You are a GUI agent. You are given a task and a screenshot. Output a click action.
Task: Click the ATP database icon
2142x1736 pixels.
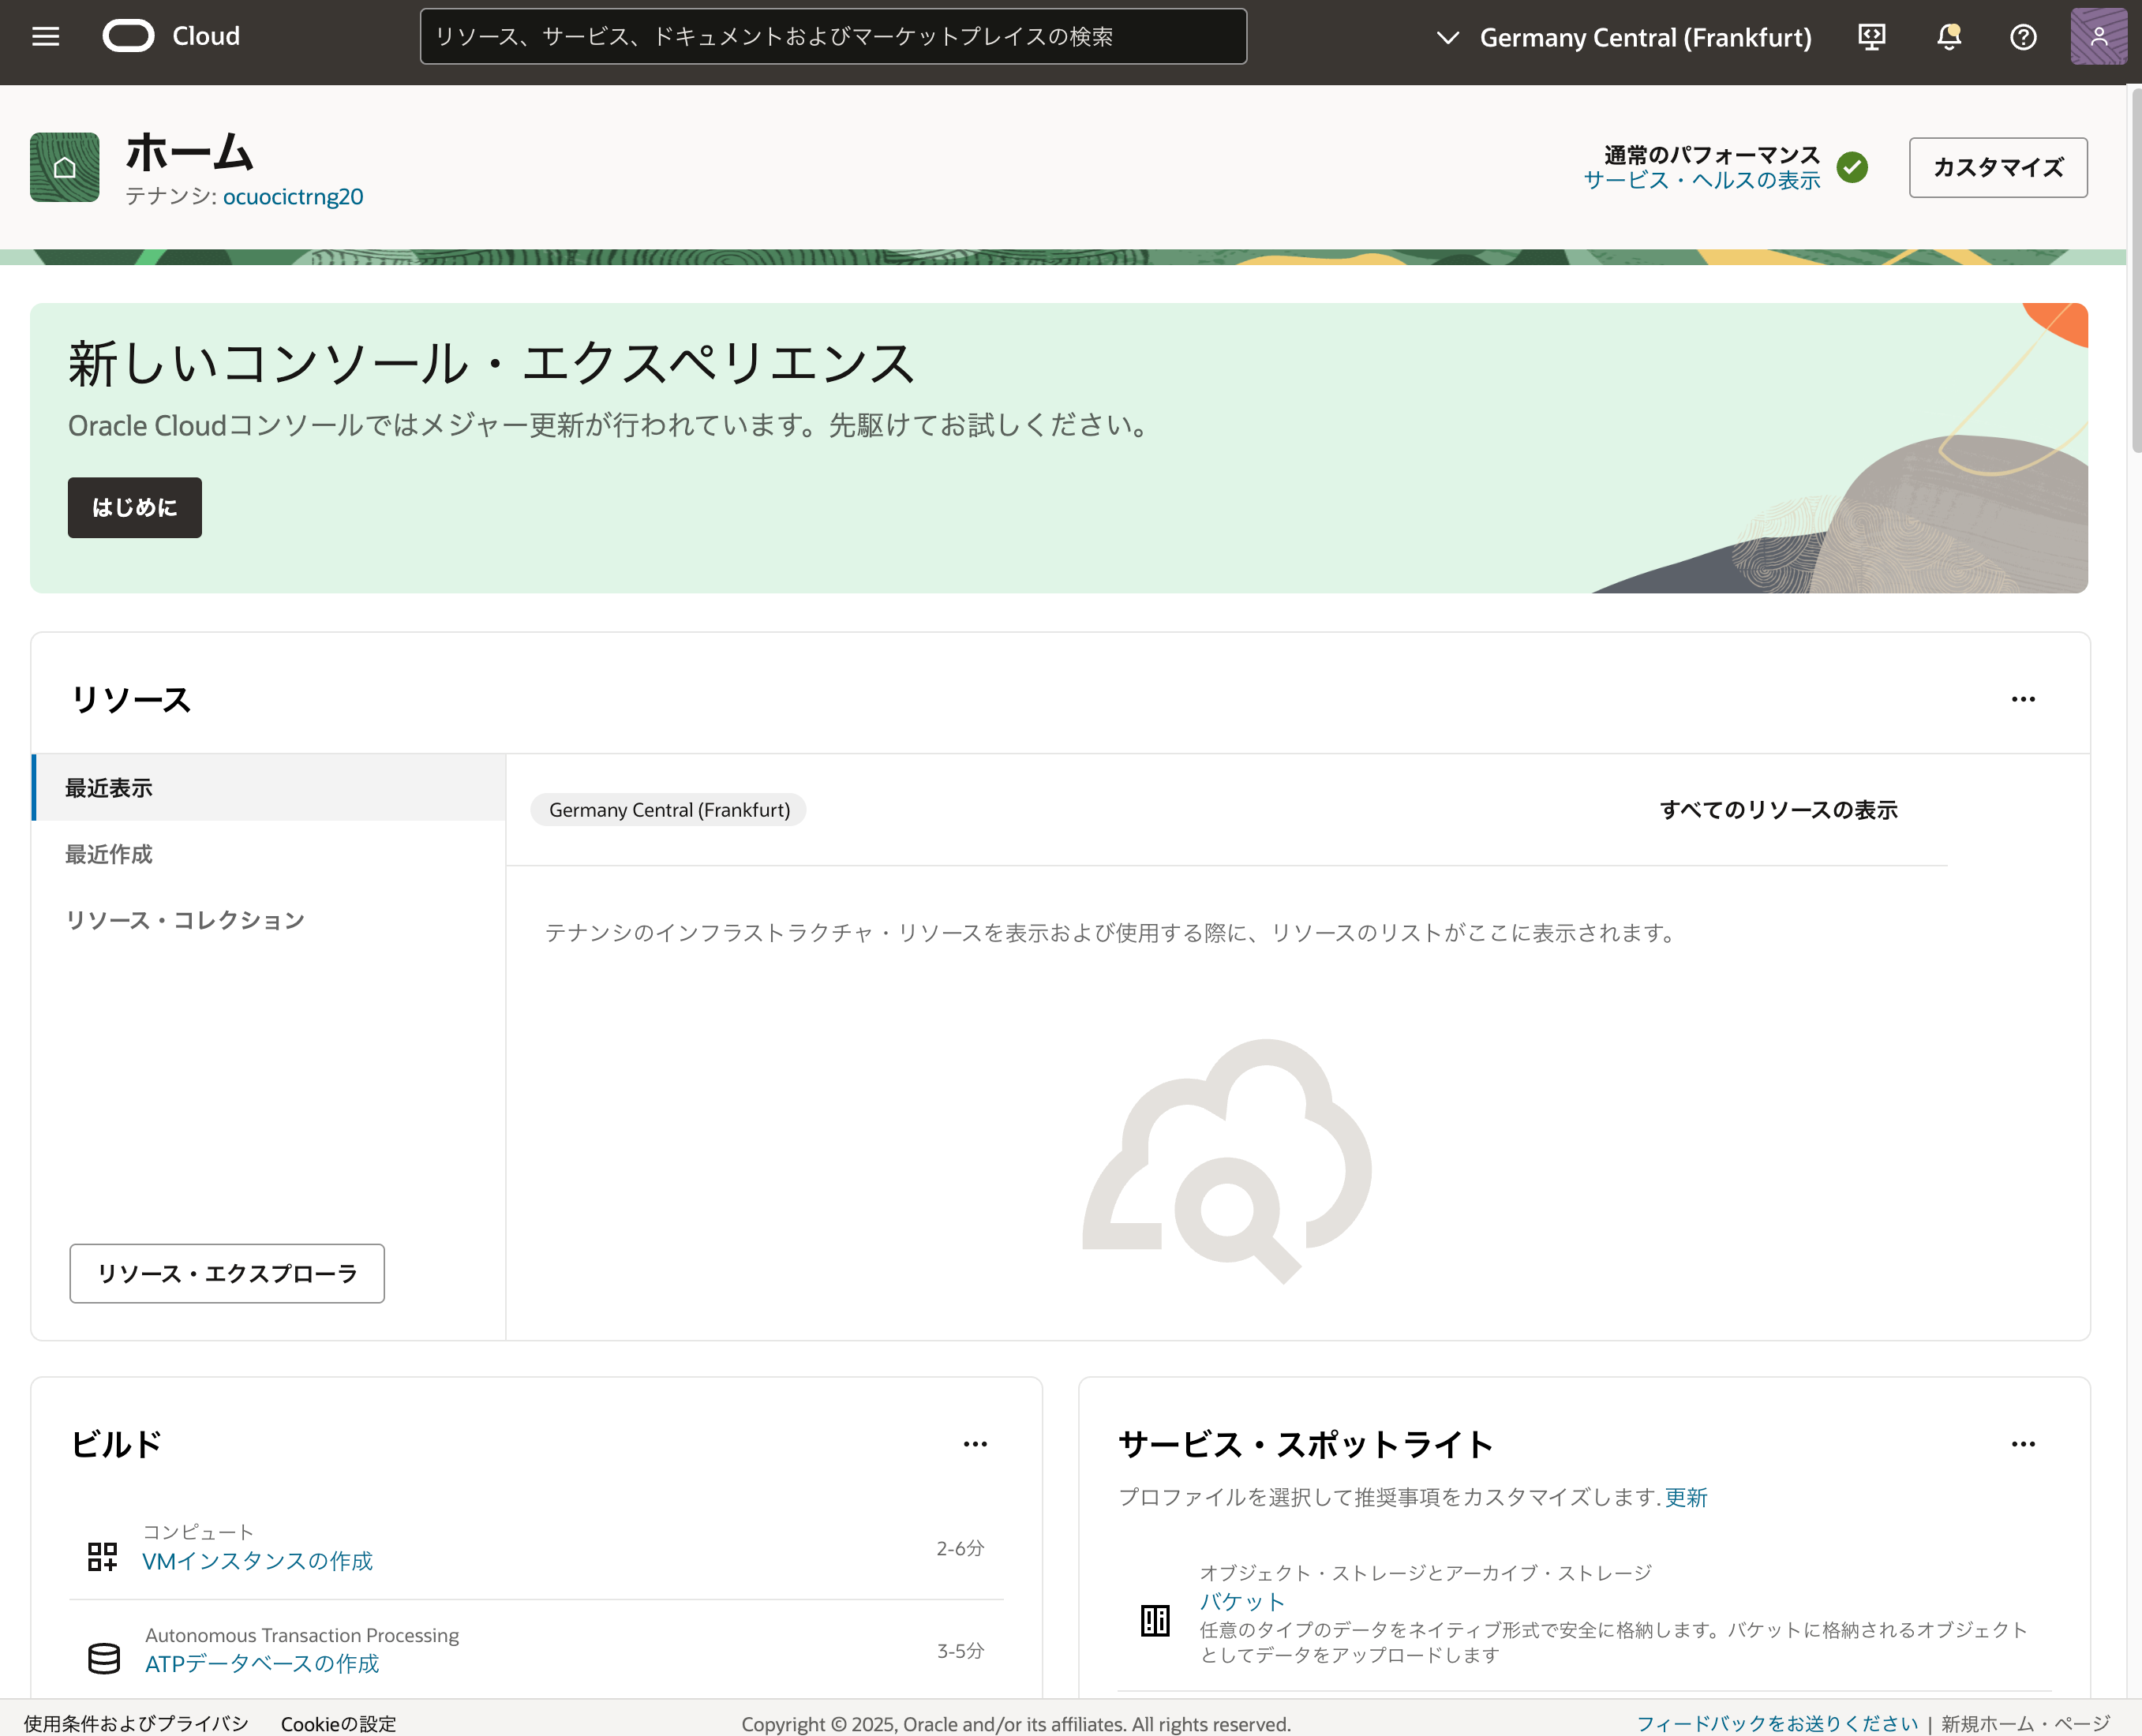click(x=104, y=1658)
